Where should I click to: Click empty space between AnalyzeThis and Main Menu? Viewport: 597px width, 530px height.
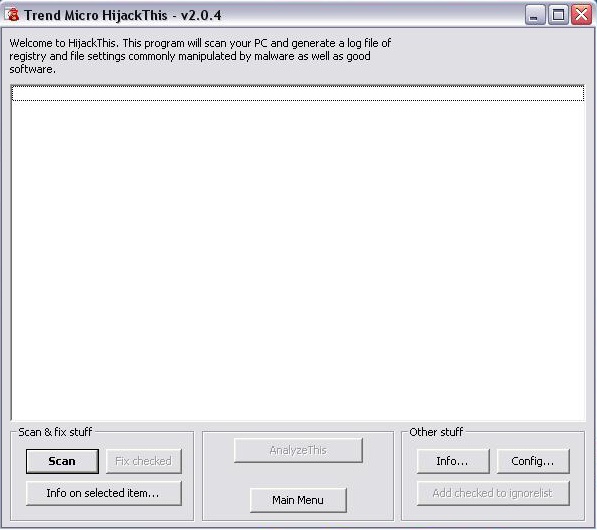(298, 475)
